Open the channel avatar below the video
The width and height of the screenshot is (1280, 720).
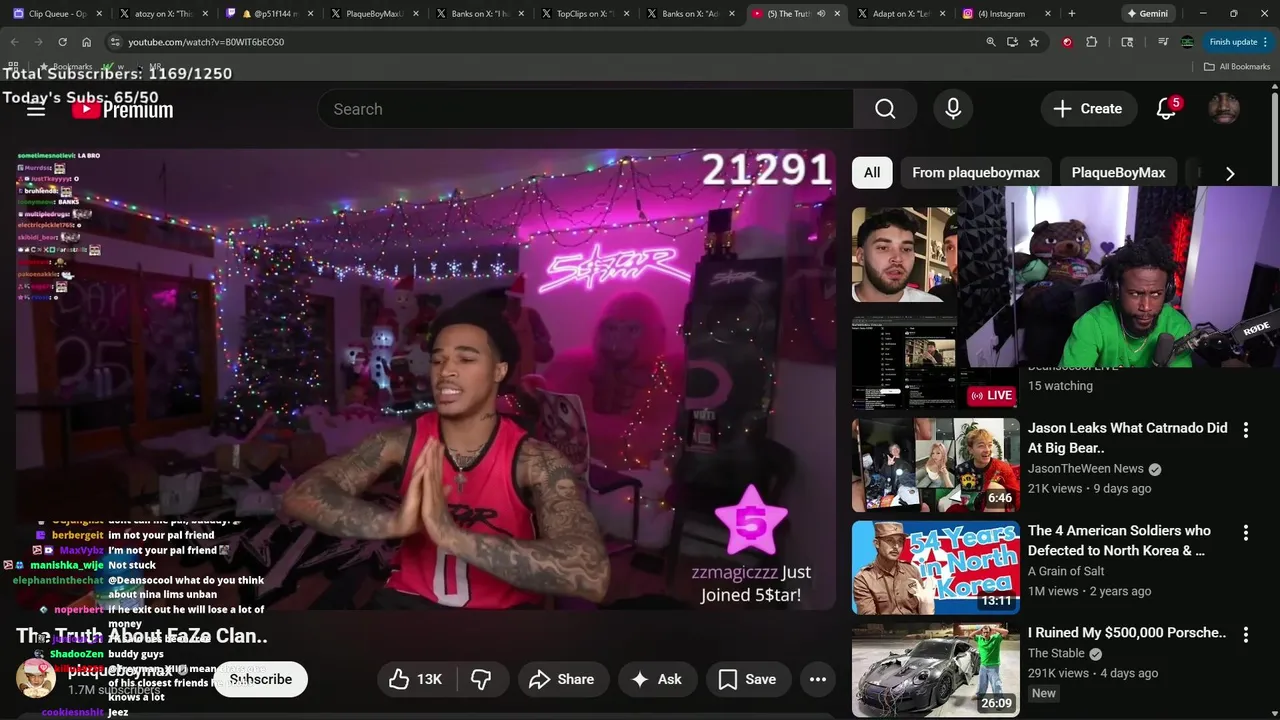[36, 679]
